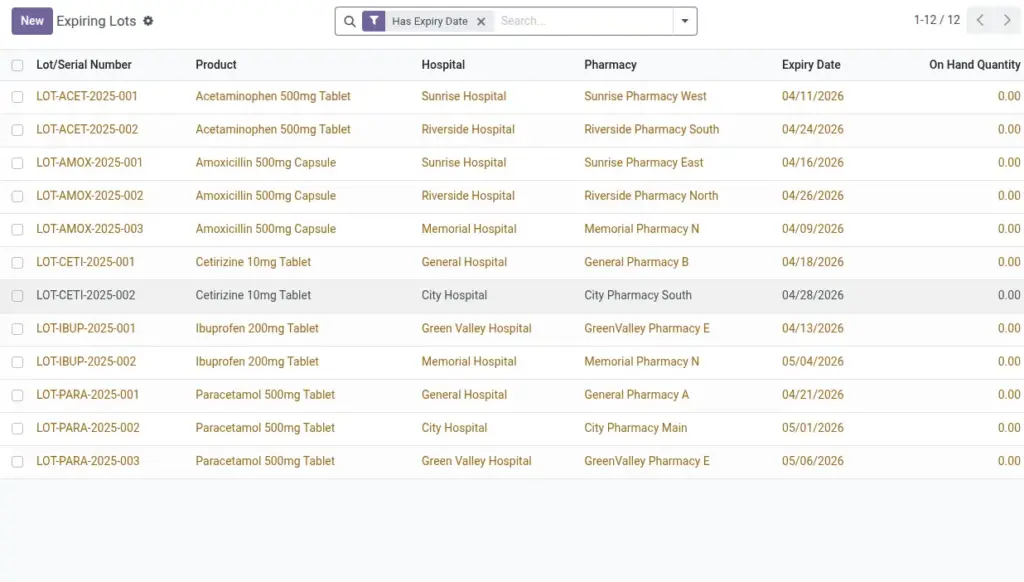Select checkbox for LOT-PARA-2025-003

pos(18,462)
